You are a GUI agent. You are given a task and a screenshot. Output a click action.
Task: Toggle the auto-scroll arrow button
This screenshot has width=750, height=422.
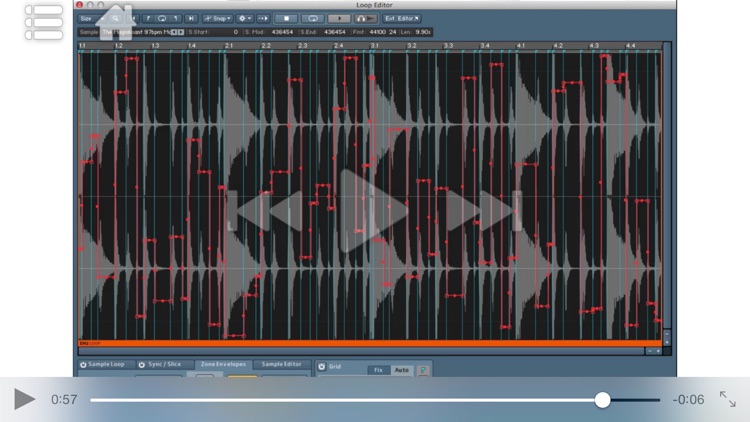point(263,19)
